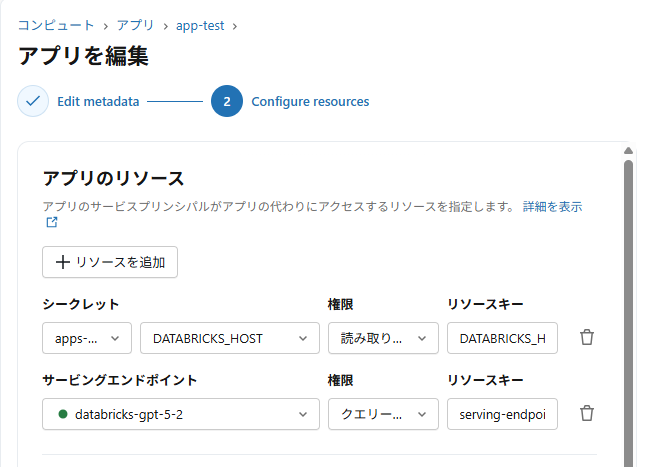Click the checkmark circle for Edit metadata
Image resolution: width=652 pixels, height=467 pixels.
(33, 101)
